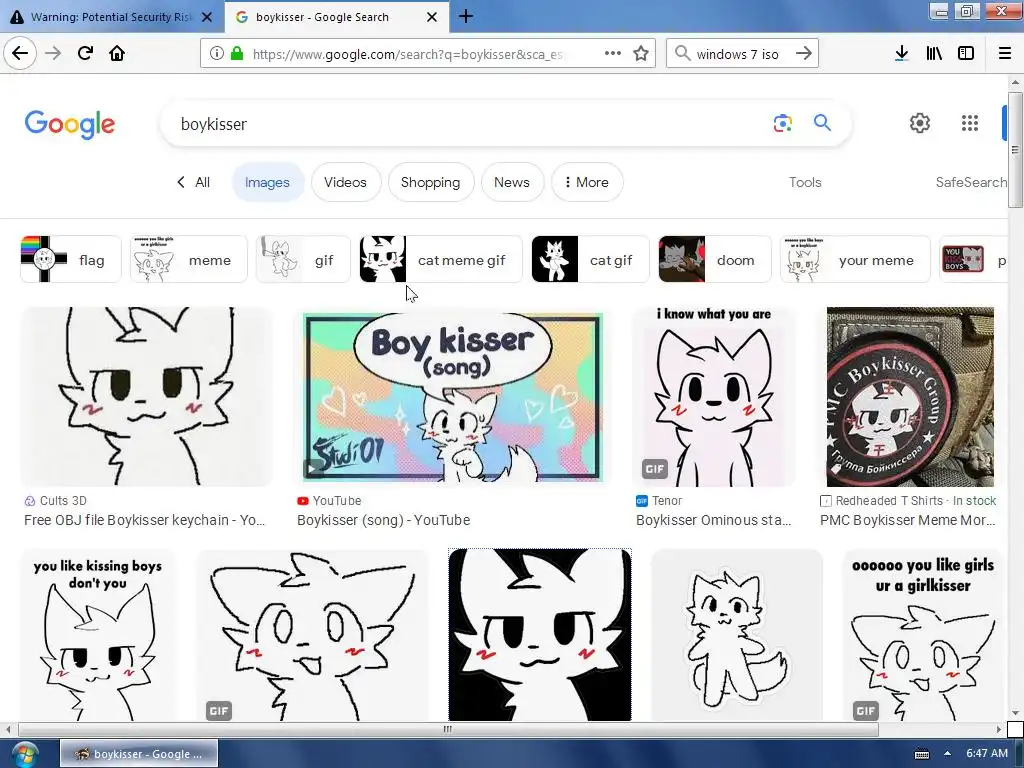1024x768 pixels.
Task: Switch to the Warning Potential Security Risk tab
Action: click(111, 17)
